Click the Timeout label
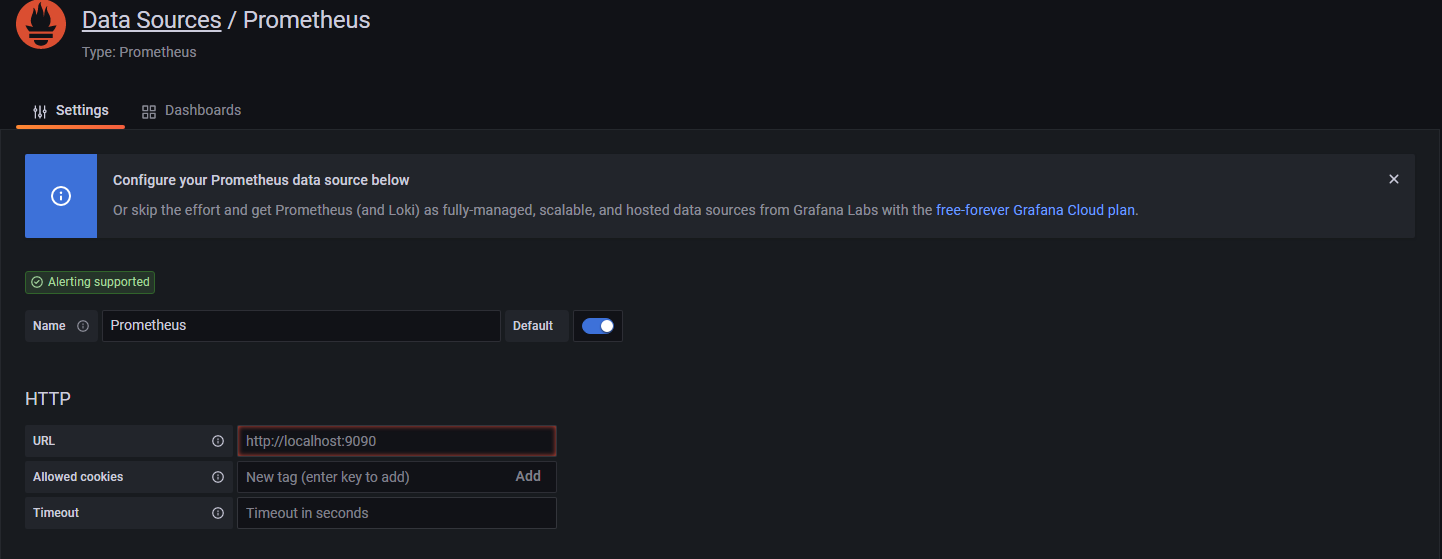Screen dimensions: 1442x559 pos(56,513)
